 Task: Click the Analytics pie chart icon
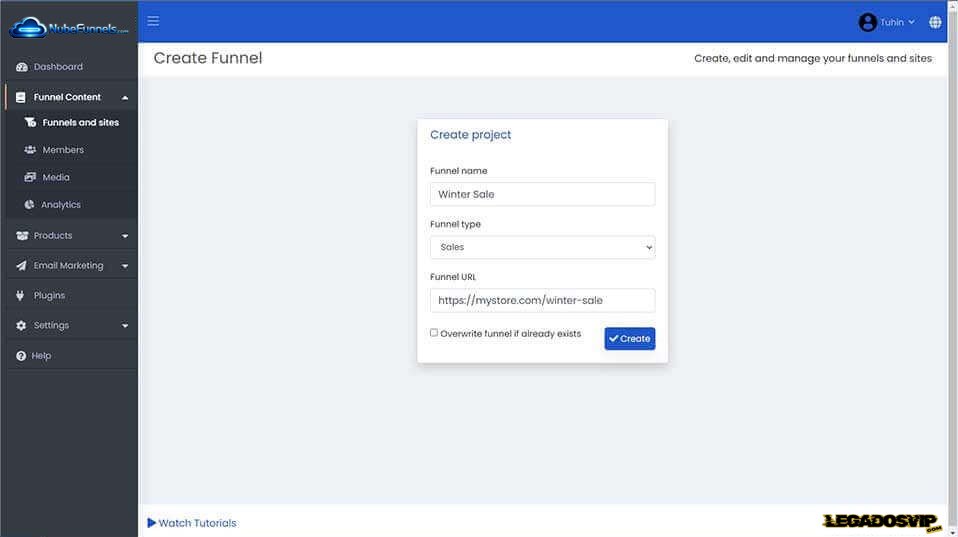pos(30,205)
